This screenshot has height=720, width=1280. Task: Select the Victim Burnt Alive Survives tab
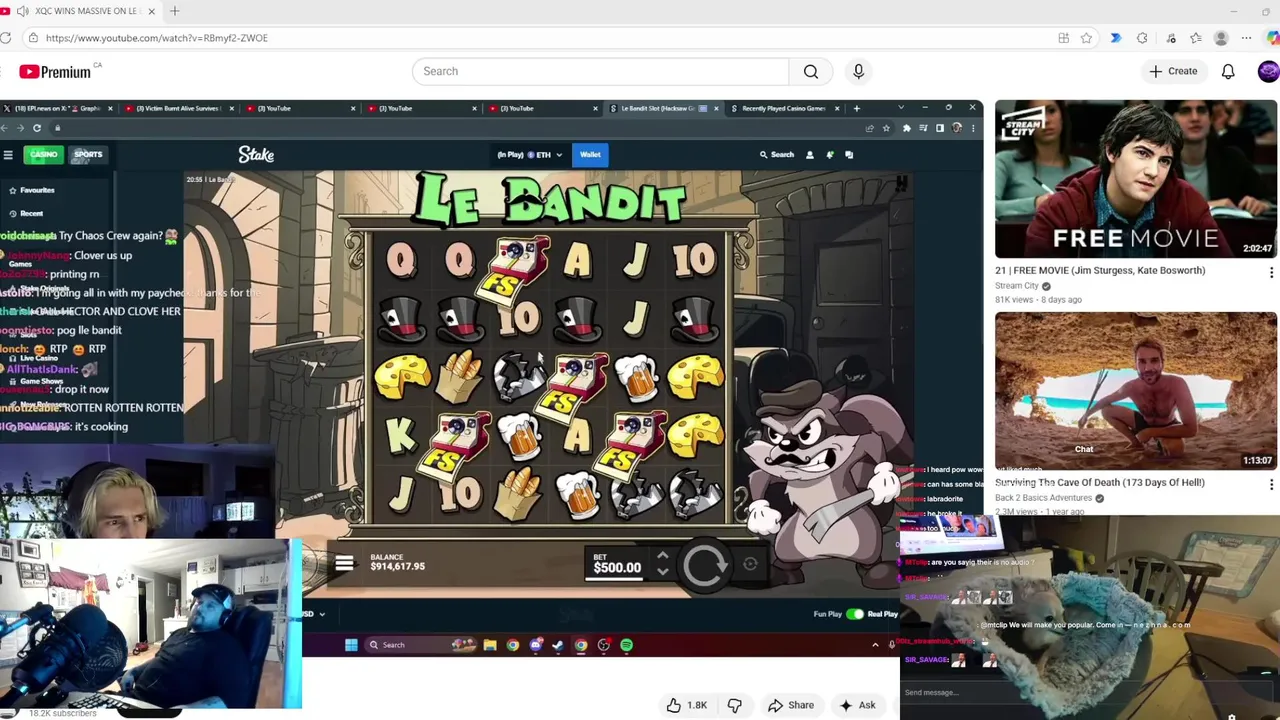coord(177,108)
